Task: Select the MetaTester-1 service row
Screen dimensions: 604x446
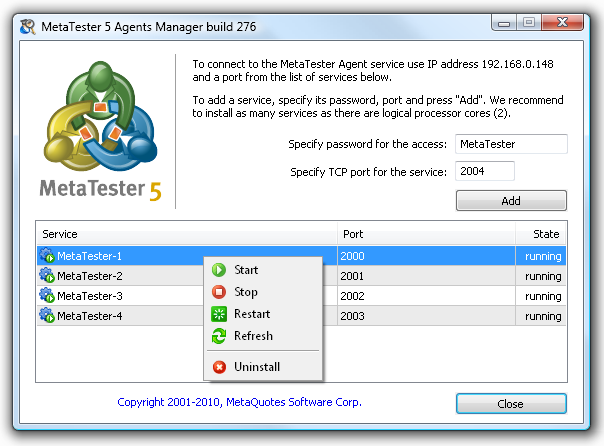Action: [302, 256]
